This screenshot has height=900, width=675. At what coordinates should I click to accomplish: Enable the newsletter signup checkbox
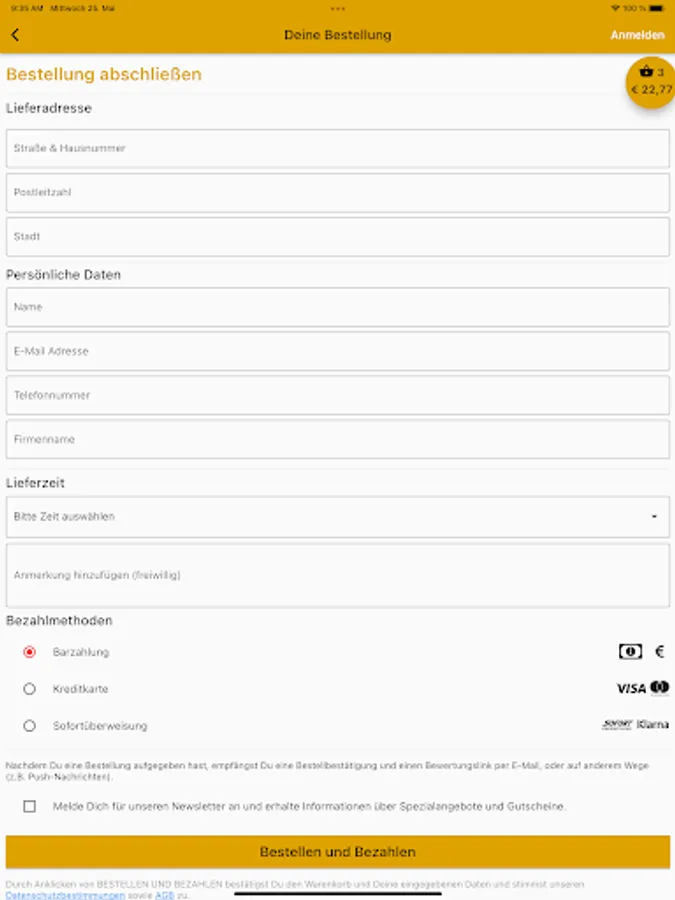(29, 806)
